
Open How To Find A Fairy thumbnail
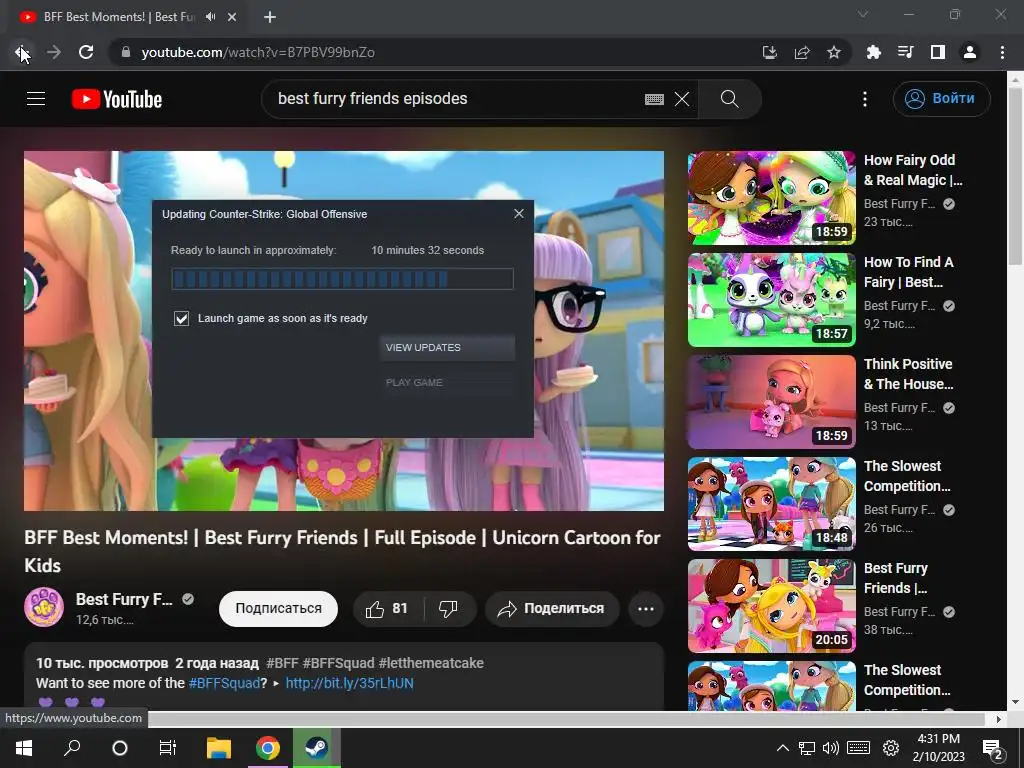click(x=771, y=300)
